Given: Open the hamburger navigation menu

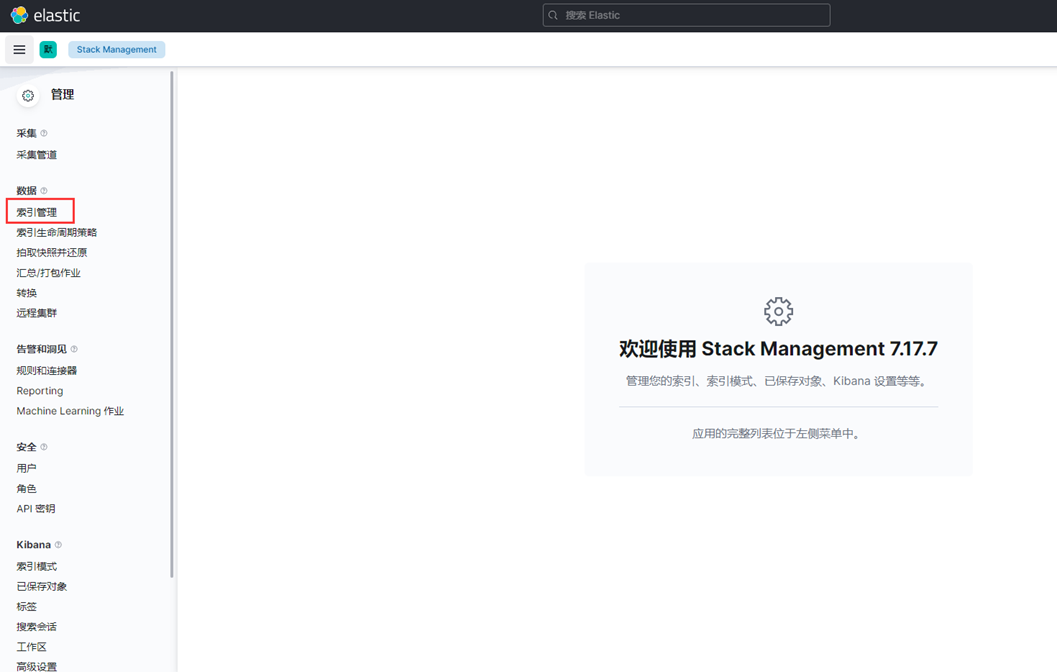Looking at the screenshot, I should coord(20,50).
